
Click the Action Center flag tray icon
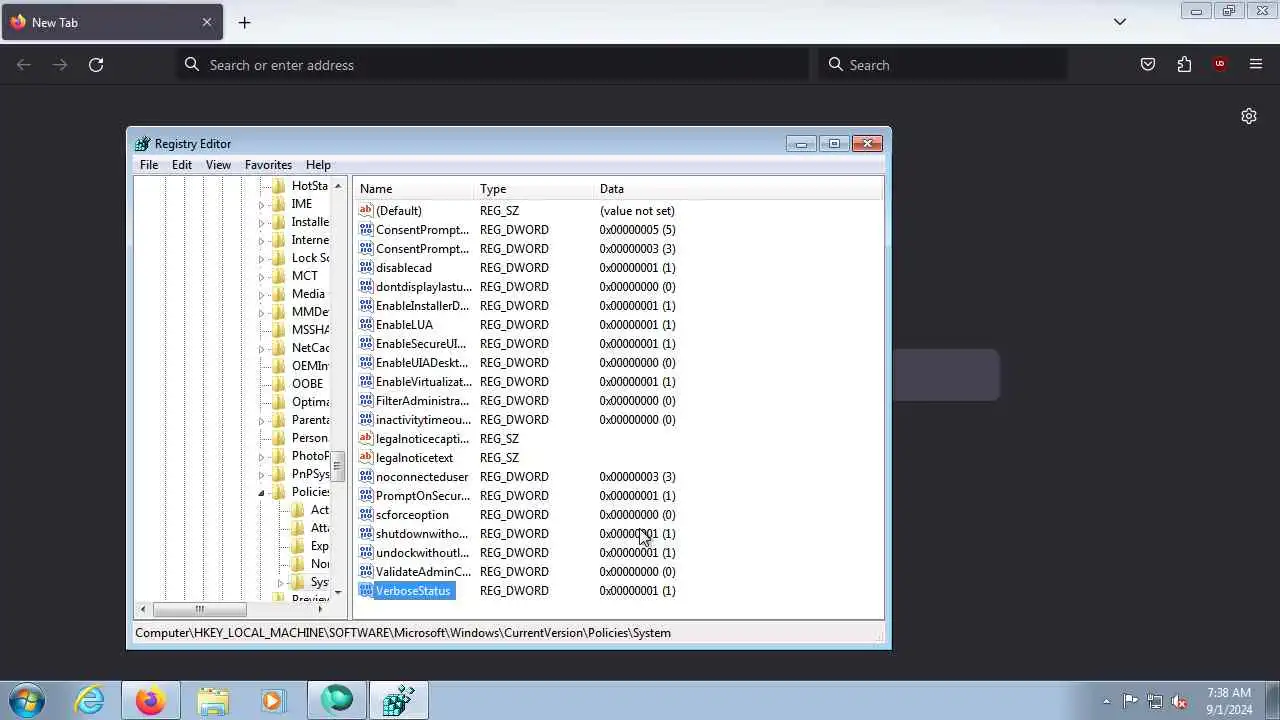[1130, 701]
